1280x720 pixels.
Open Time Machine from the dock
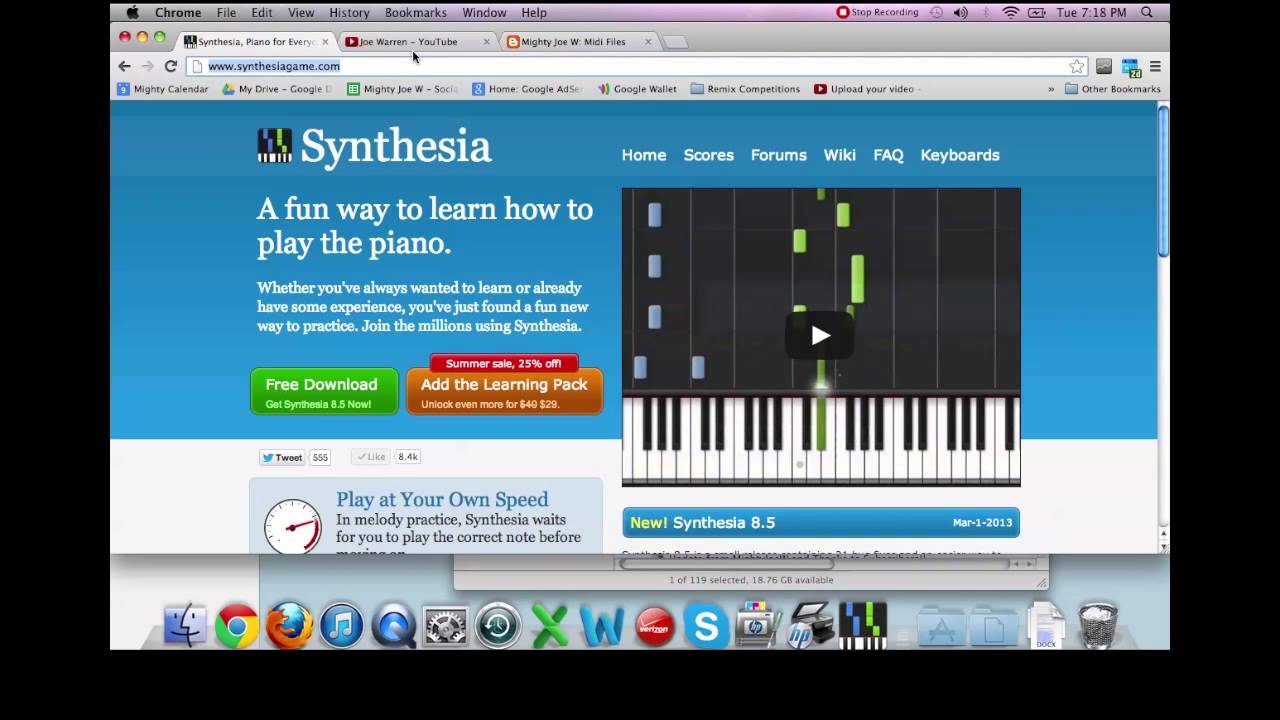497,627
